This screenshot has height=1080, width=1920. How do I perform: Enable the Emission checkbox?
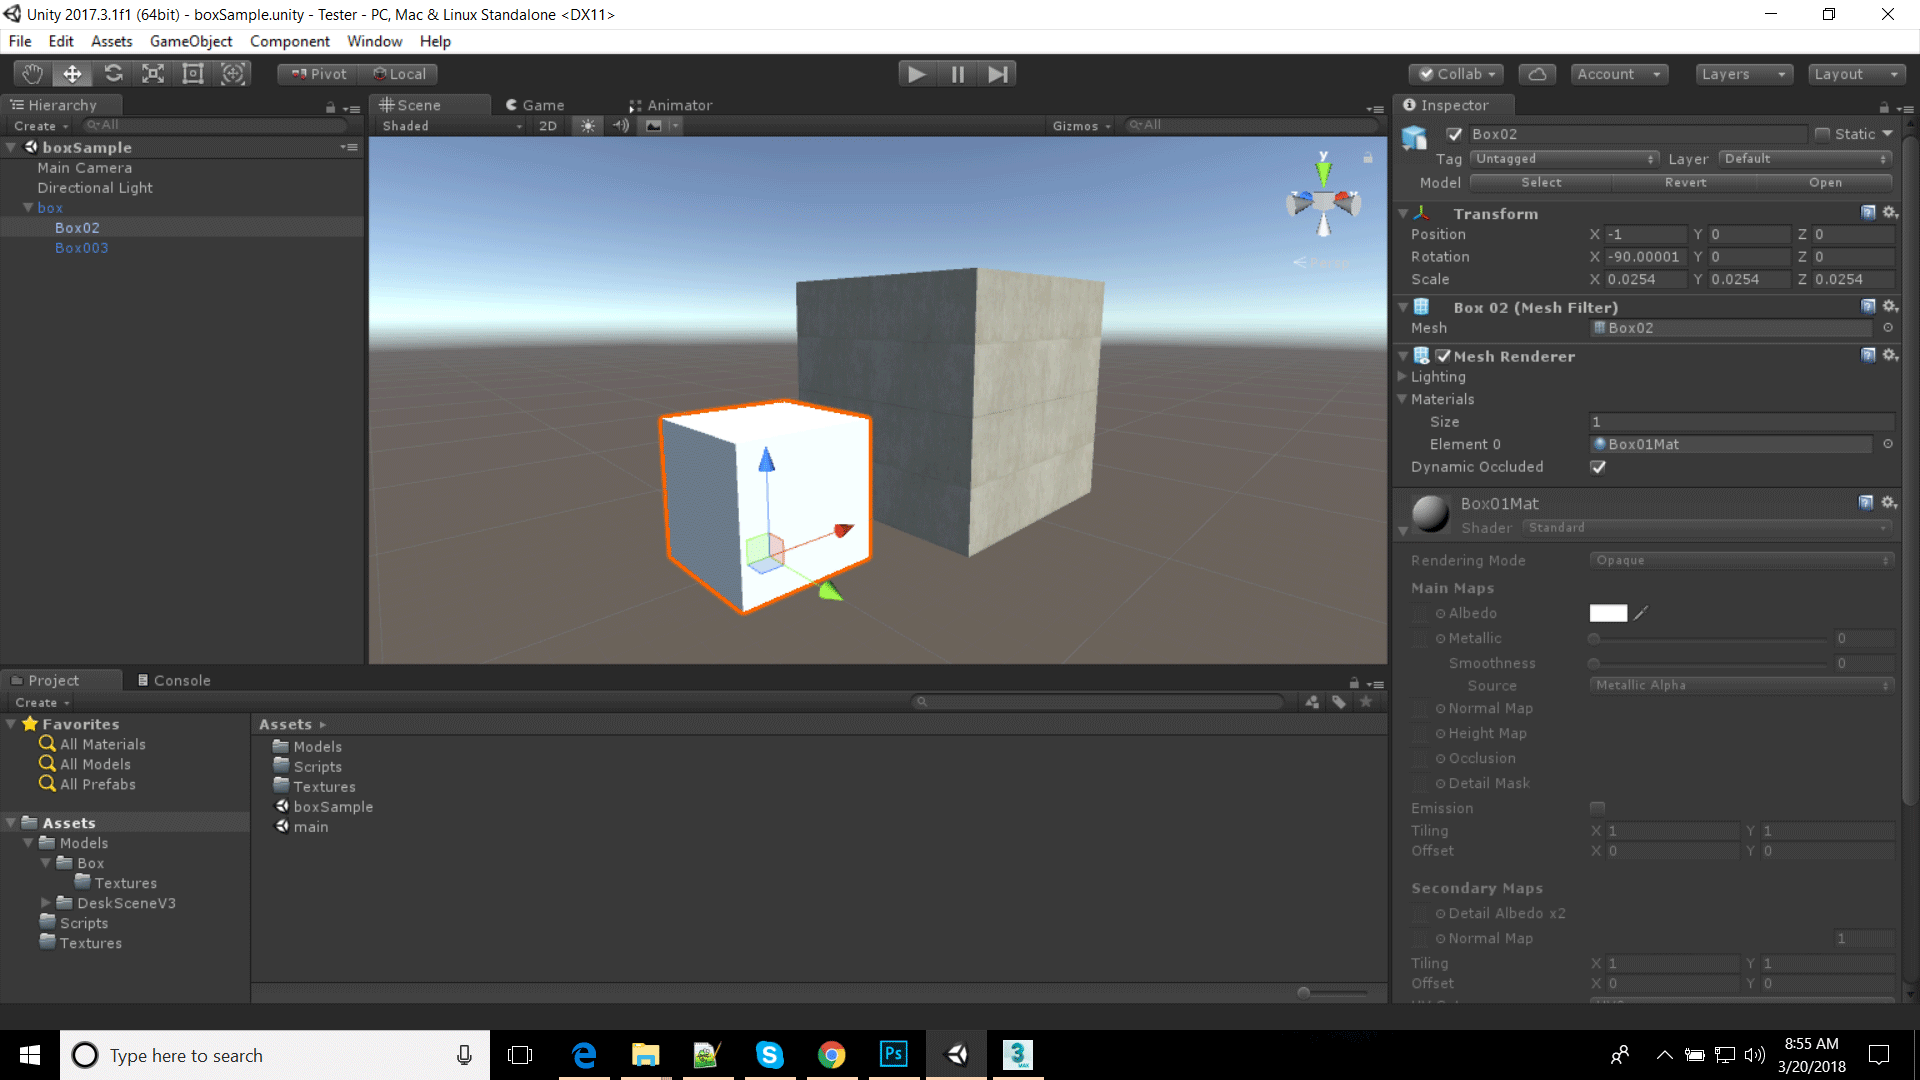(x=1597, y=808)
